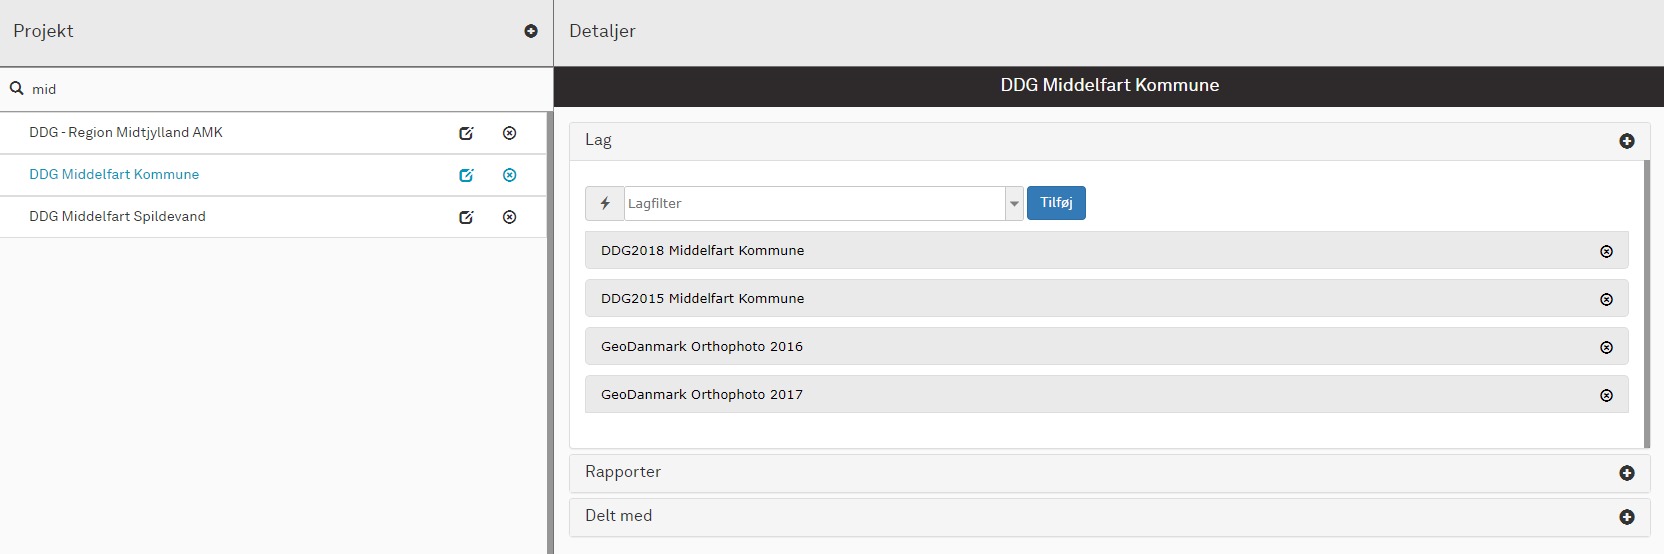
Task: Add a new project with plus icon
Action: [x=531, y=31]
